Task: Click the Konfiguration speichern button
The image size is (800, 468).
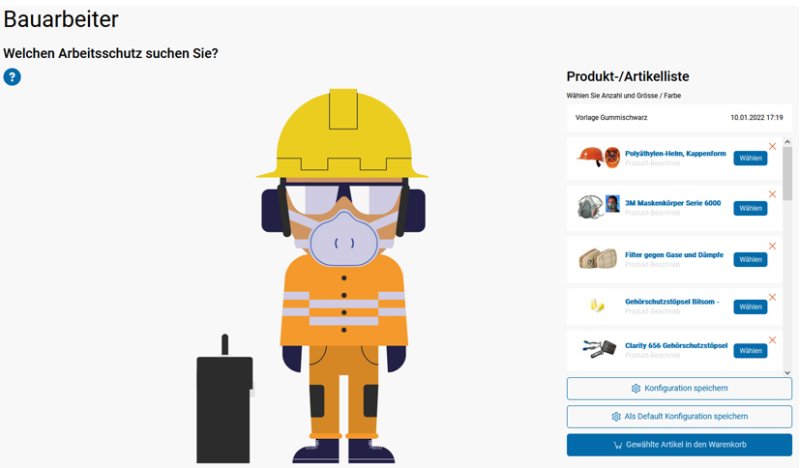Action: coord(679,388)
